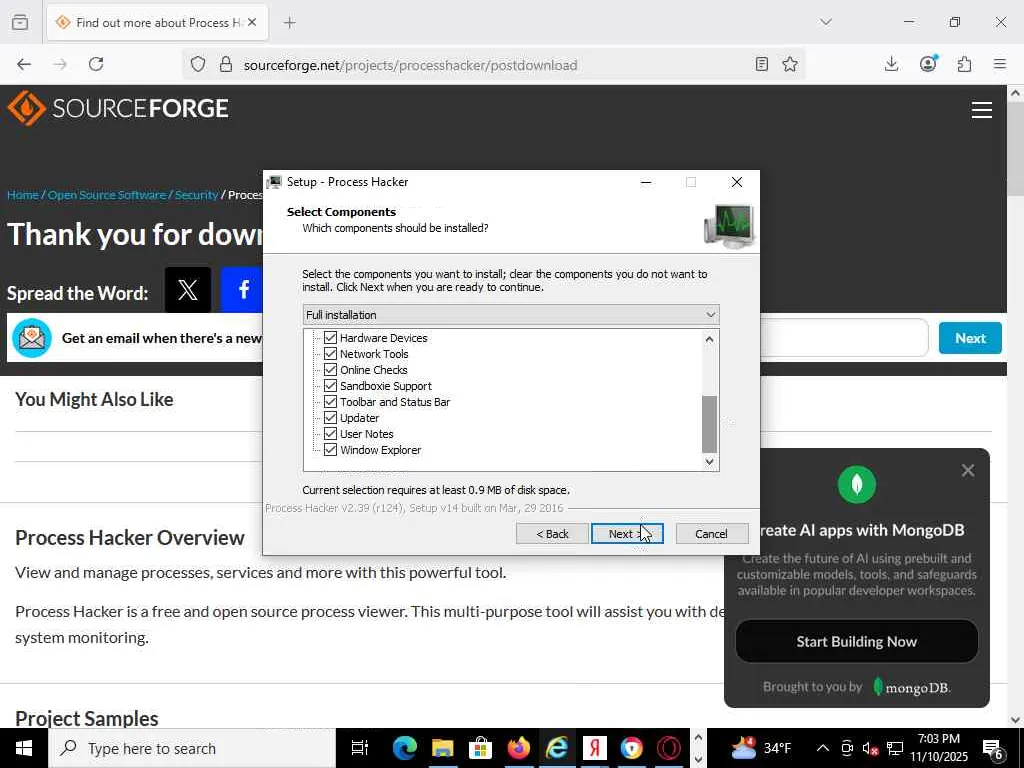Click Next in the Setup dialog

[x=627, y=534]
